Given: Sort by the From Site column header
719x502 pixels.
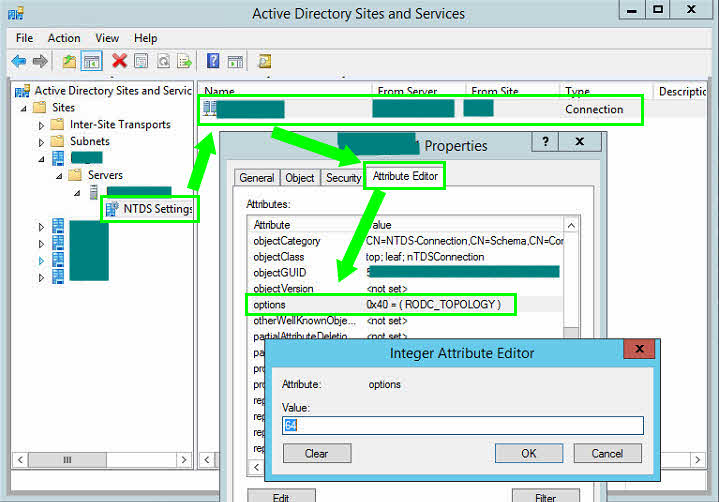Looking at the screenshot, I should click(513, 91).
